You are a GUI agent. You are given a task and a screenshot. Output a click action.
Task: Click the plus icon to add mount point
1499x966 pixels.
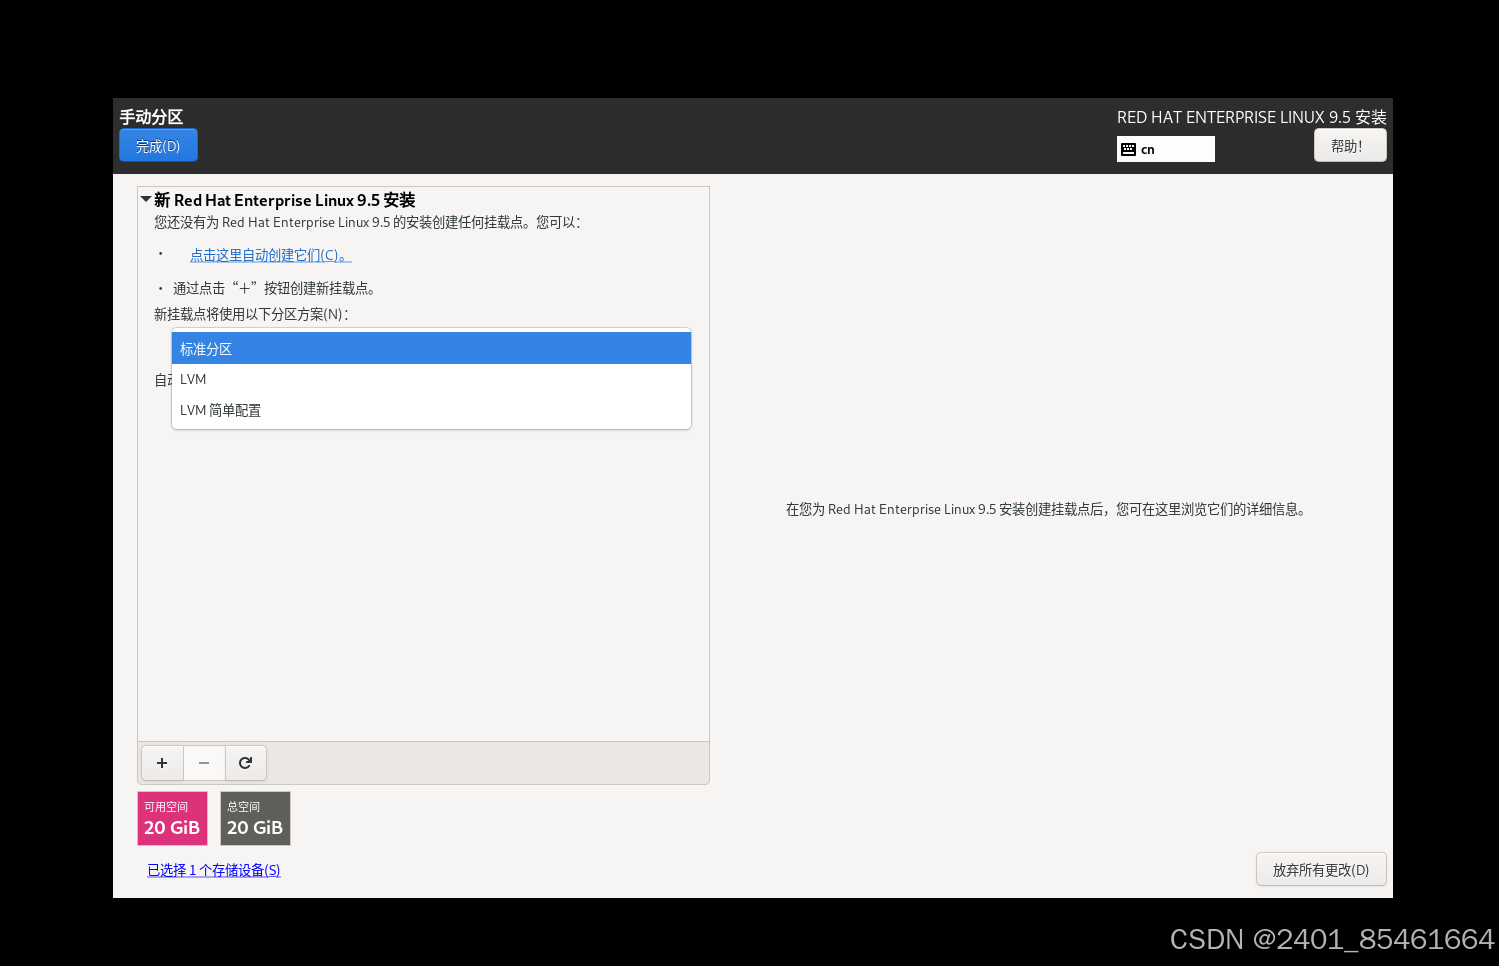[x=162, y=763]
